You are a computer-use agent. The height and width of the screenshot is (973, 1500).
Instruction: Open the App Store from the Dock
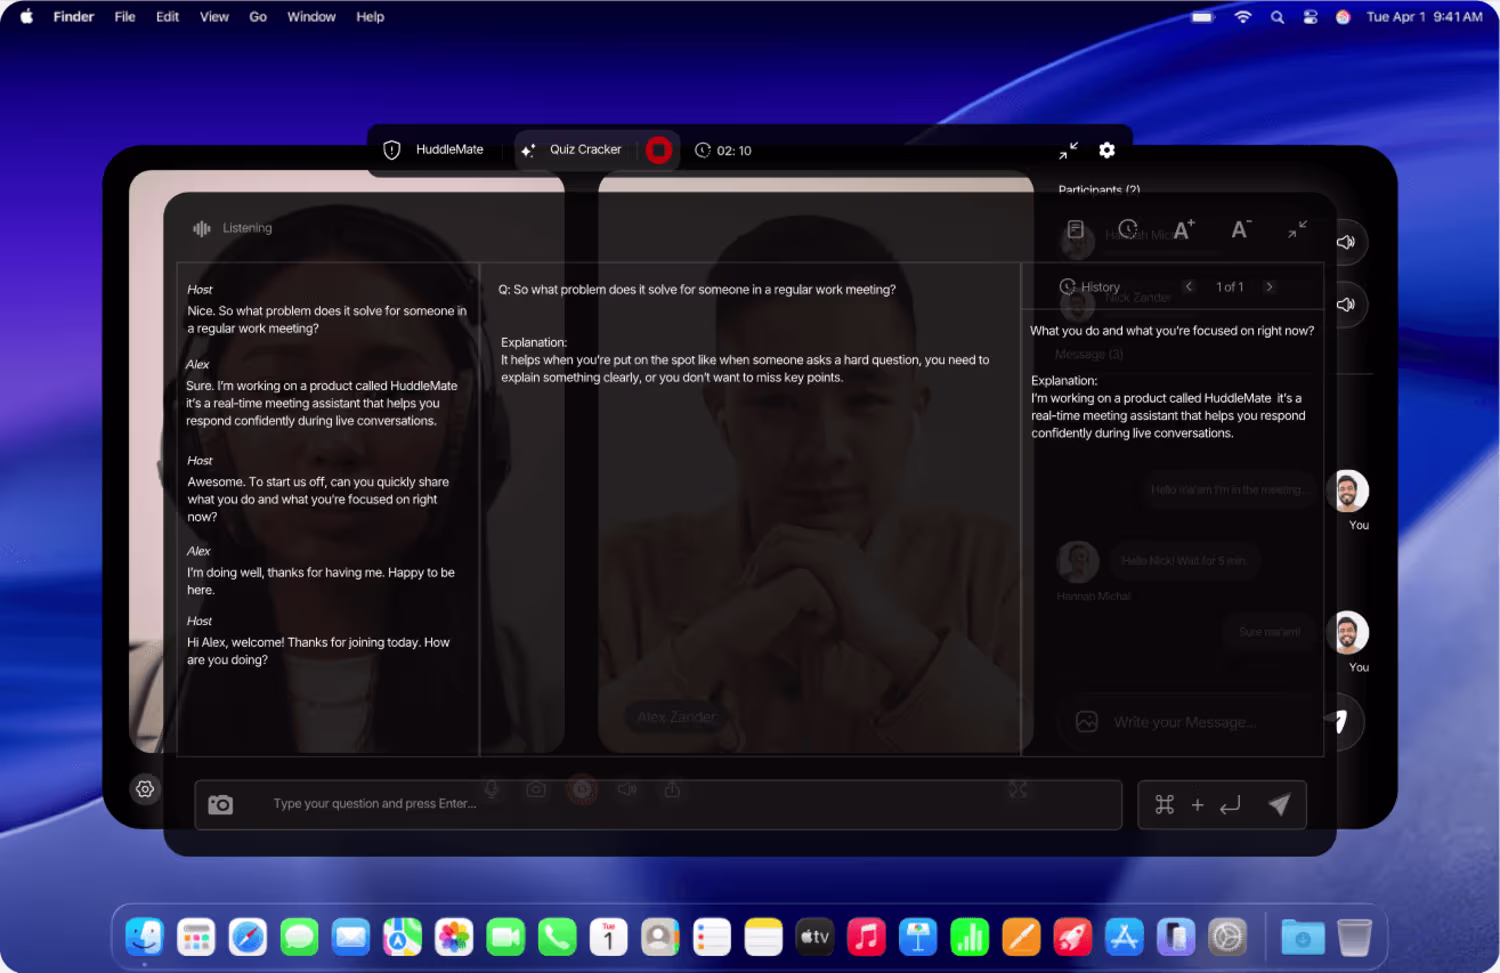coord(1124,937)
